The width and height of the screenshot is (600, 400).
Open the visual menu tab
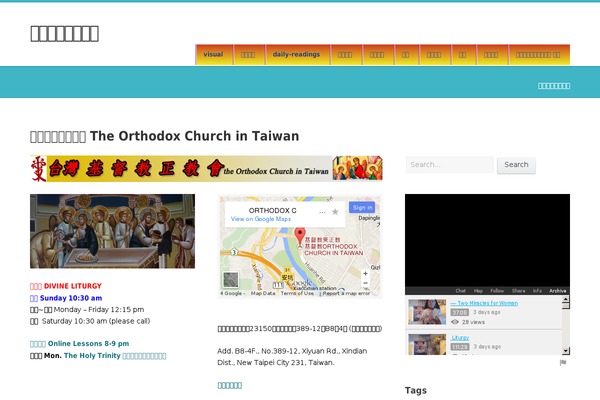click(214, 54)
